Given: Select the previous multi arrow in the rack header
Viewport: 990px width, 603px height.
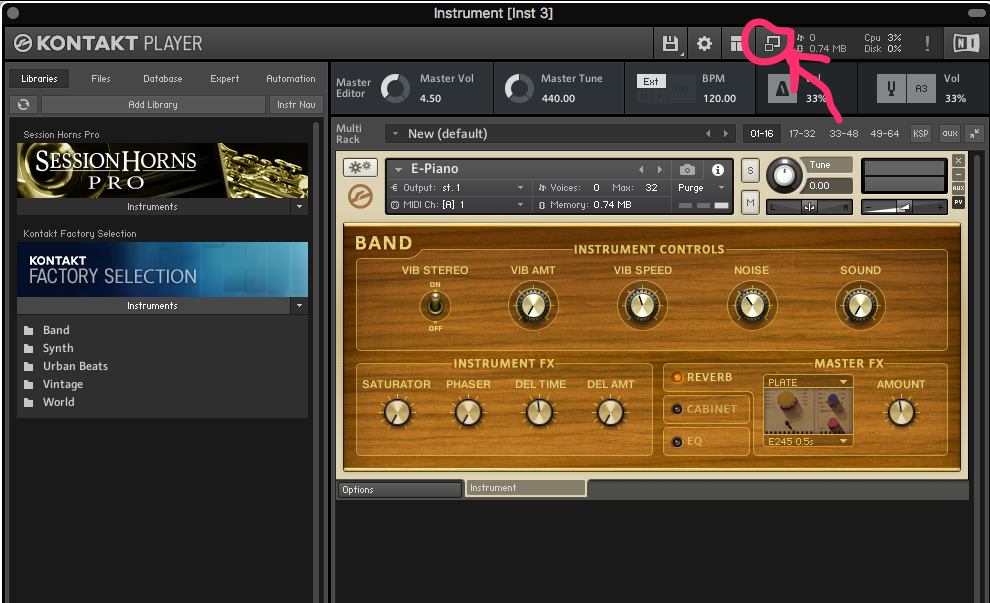Looking at the screenshot, I should pos(708,134).
